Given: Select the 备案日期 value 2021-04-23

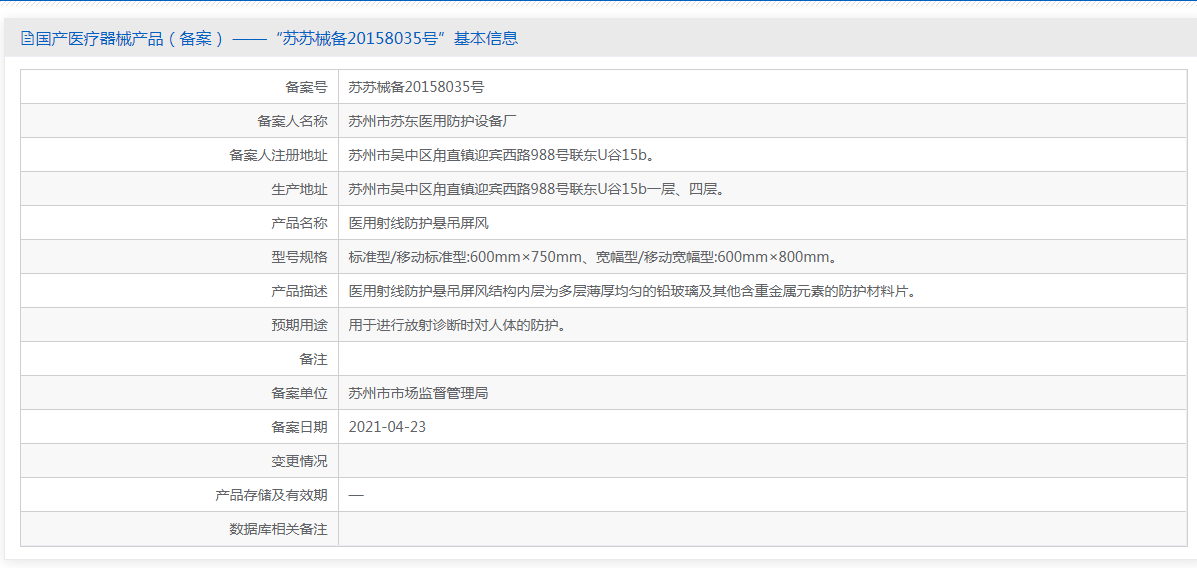Looking at the screenshot, I should [x=387, y=427].
